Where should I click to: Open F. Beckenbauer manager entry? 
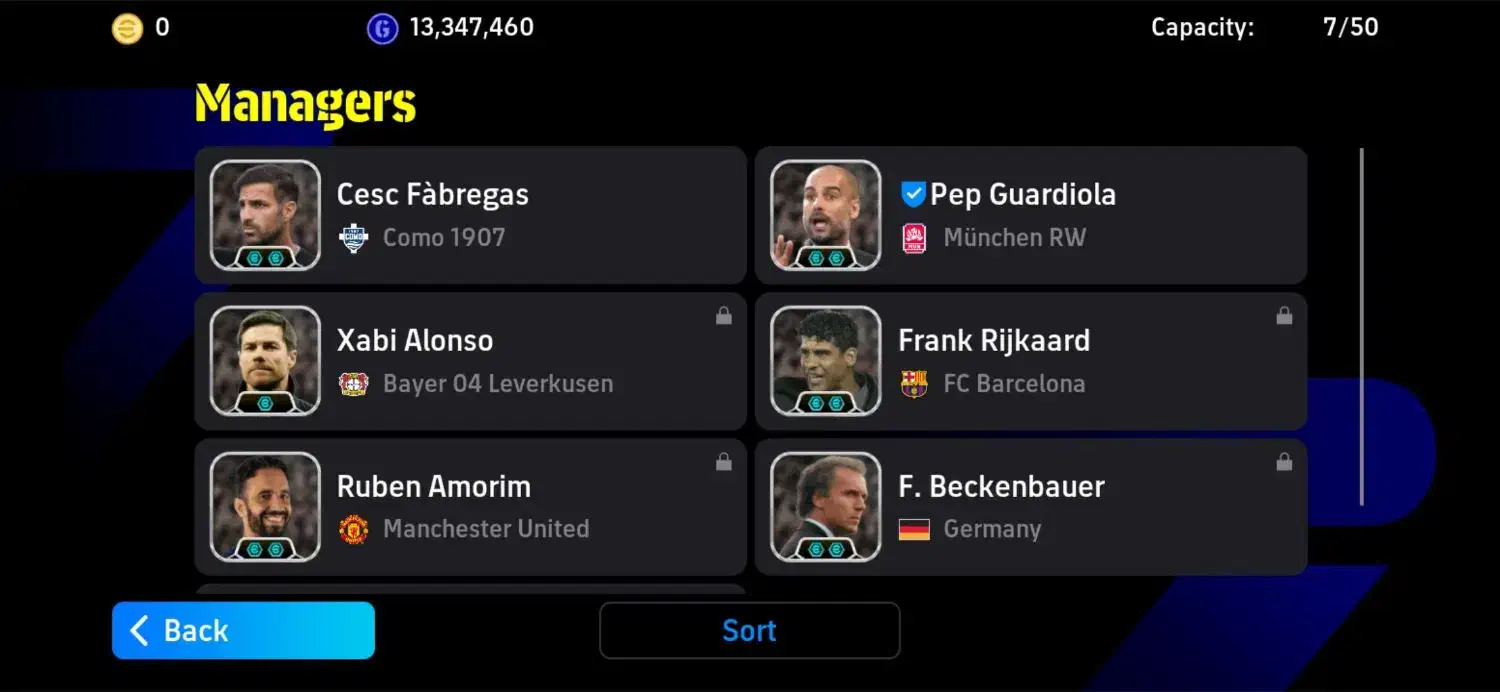[x=1031, y=507]
